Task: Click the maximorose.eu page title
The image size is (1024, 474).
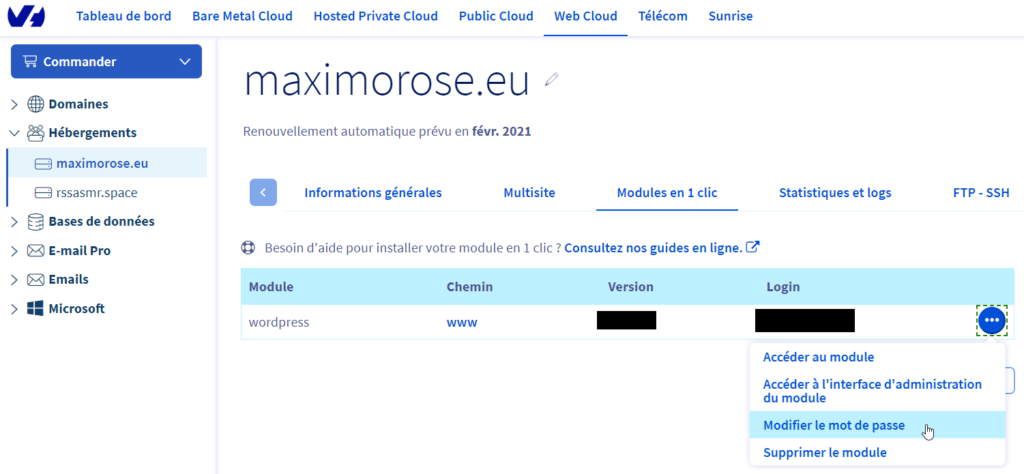Action: [387, 82]
